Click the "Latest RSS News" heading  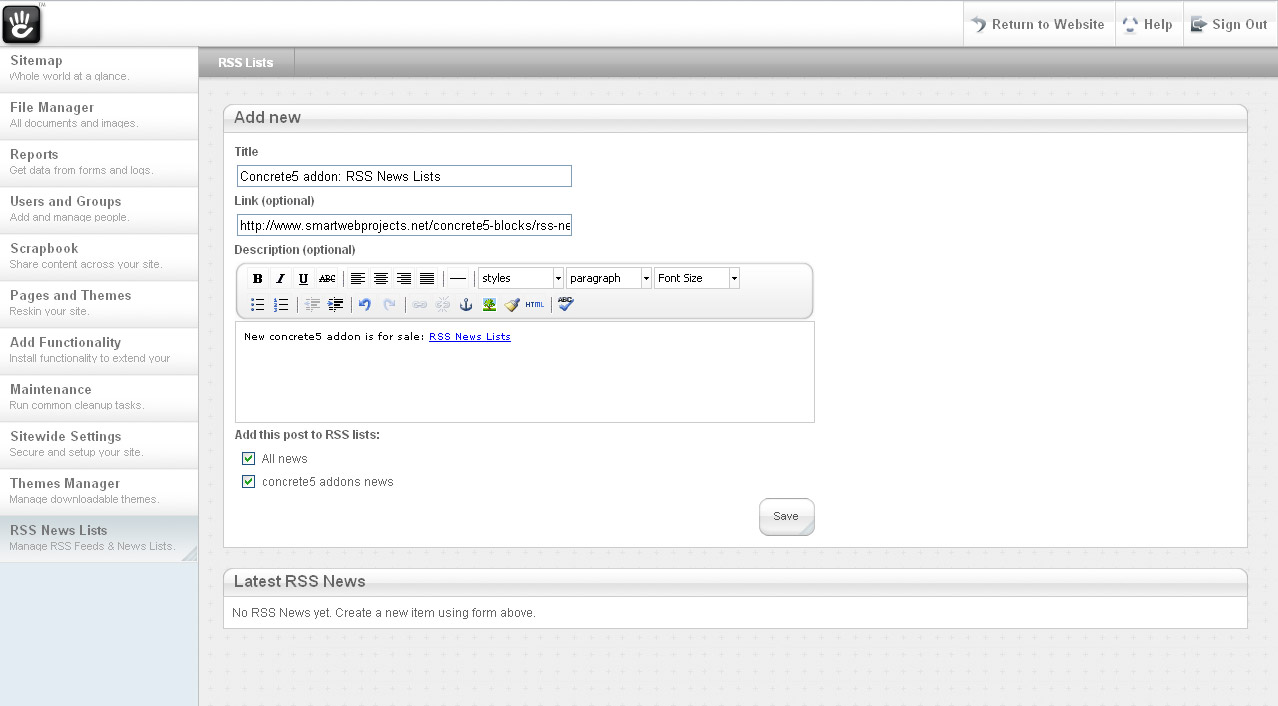click(300, 581)
